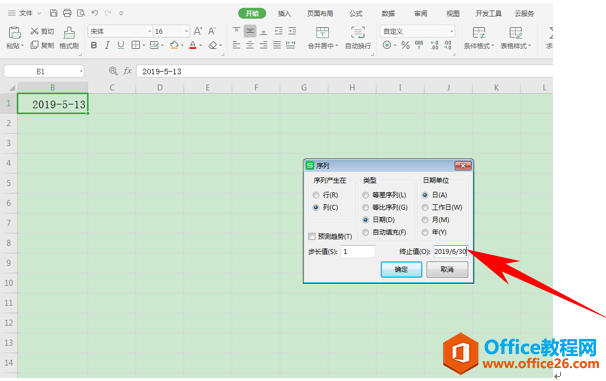The width and height of the screenshot is (606, 381).
Task: Expand the Name Box dropdown for B1
Action: point(81,71)
